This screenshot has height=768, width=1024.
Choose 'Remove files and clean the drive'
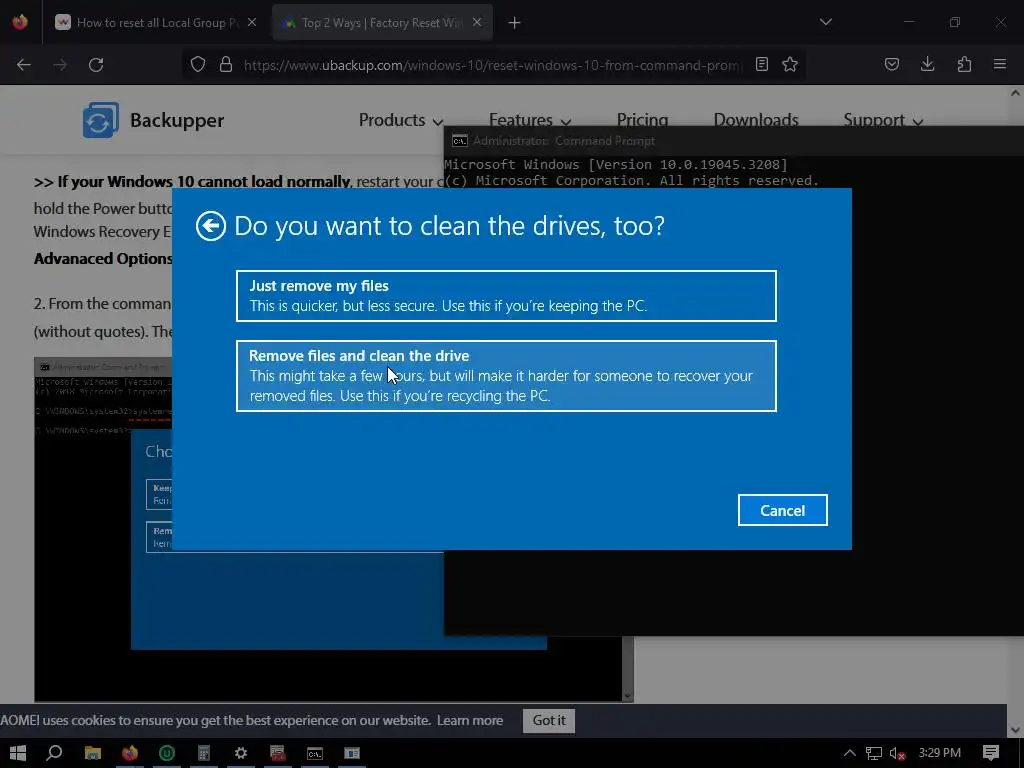point(506,376)
